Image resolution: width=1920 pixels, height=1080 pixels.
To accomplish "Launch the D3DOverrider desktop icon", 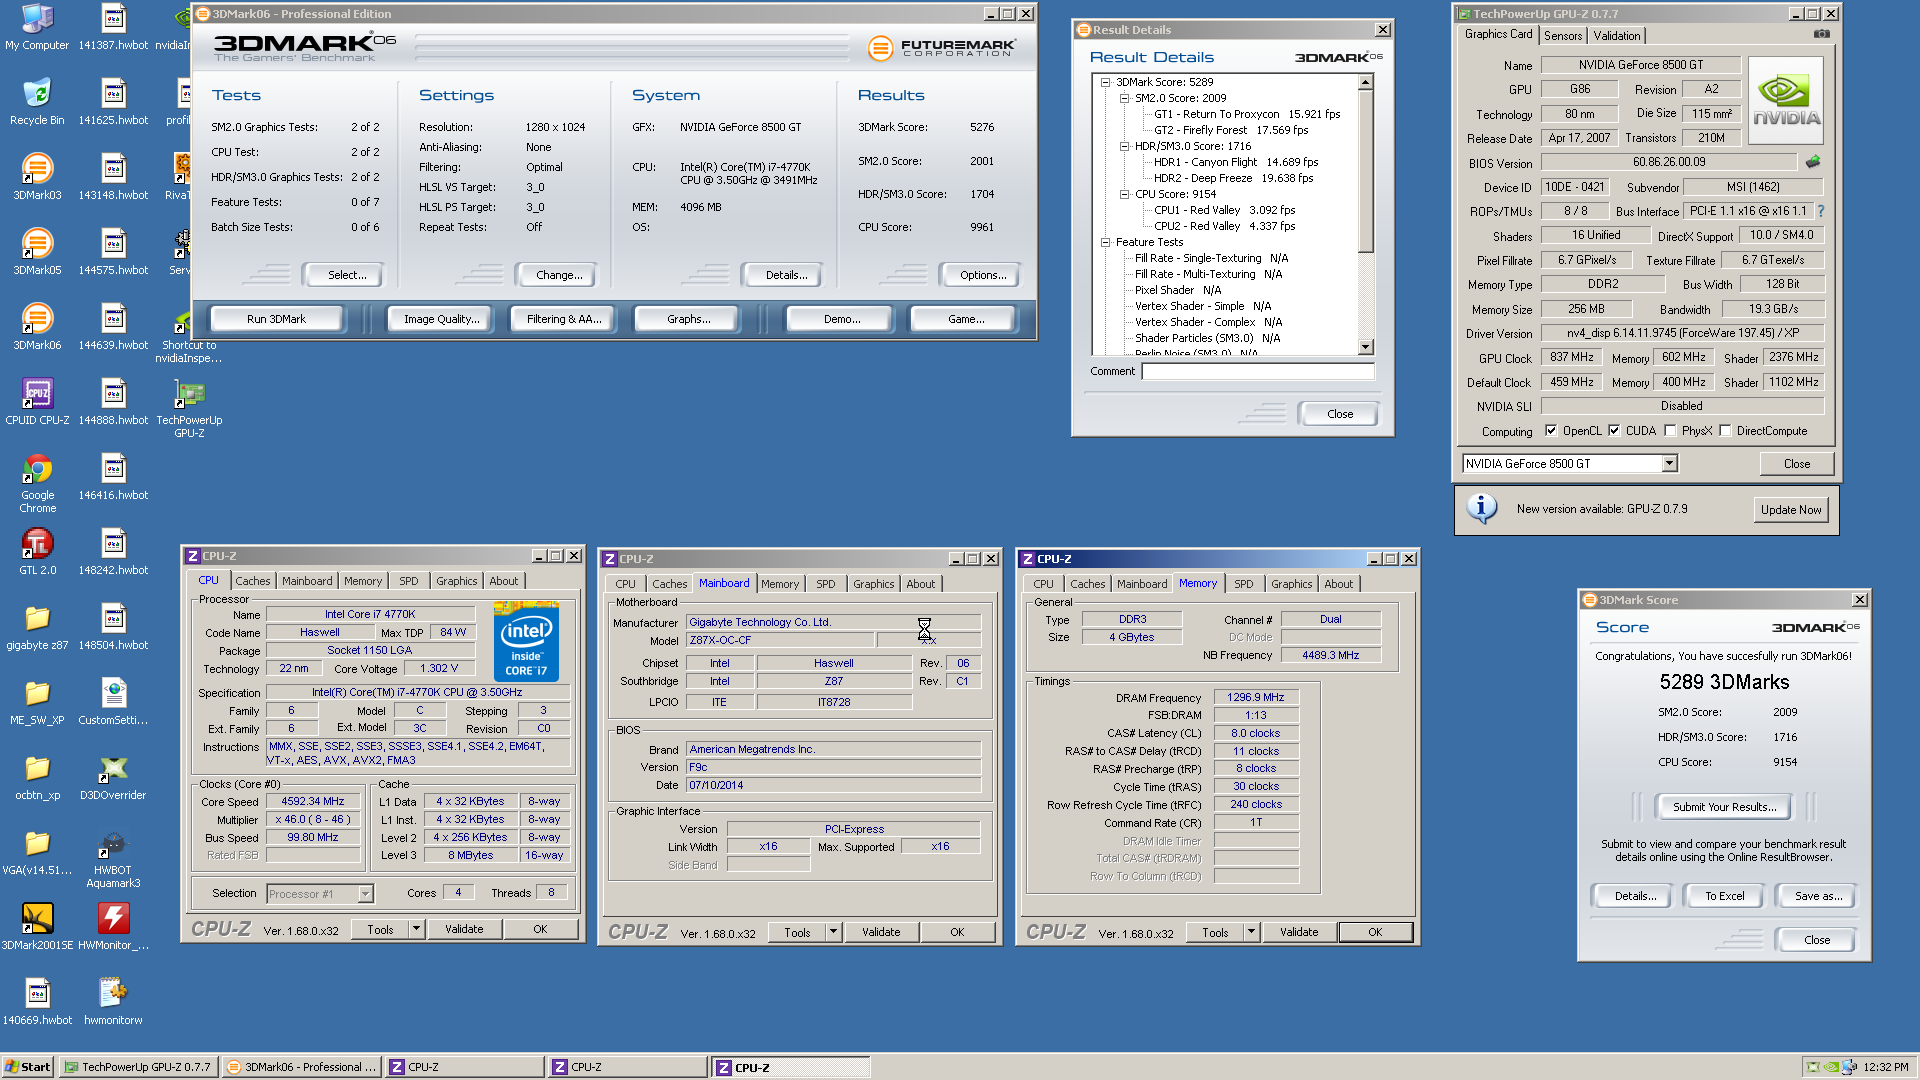I will coord(113,777).
